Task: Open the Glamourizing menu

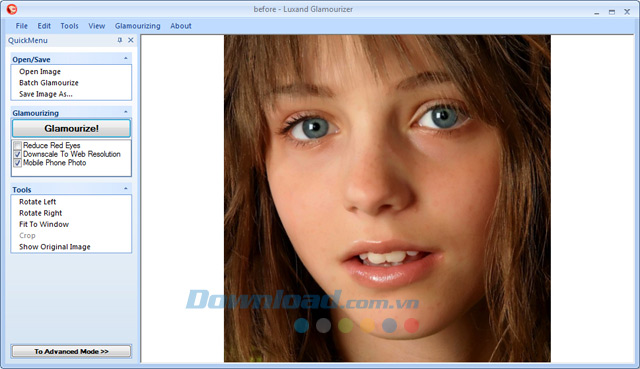Action: 138,26
